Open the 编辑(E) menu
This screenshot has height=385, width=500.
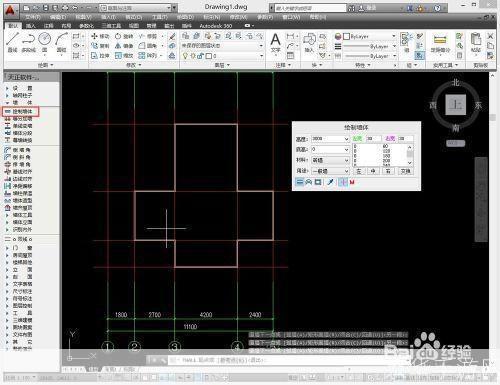click(x=58, y=17)
